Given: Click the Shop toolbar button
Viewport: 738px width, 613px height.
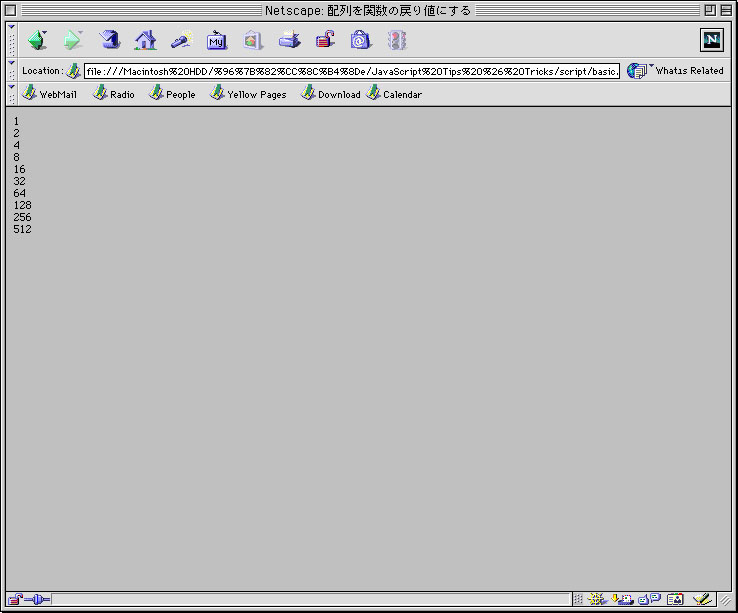Looking at the screenshot, I should [x=361, y=40].
